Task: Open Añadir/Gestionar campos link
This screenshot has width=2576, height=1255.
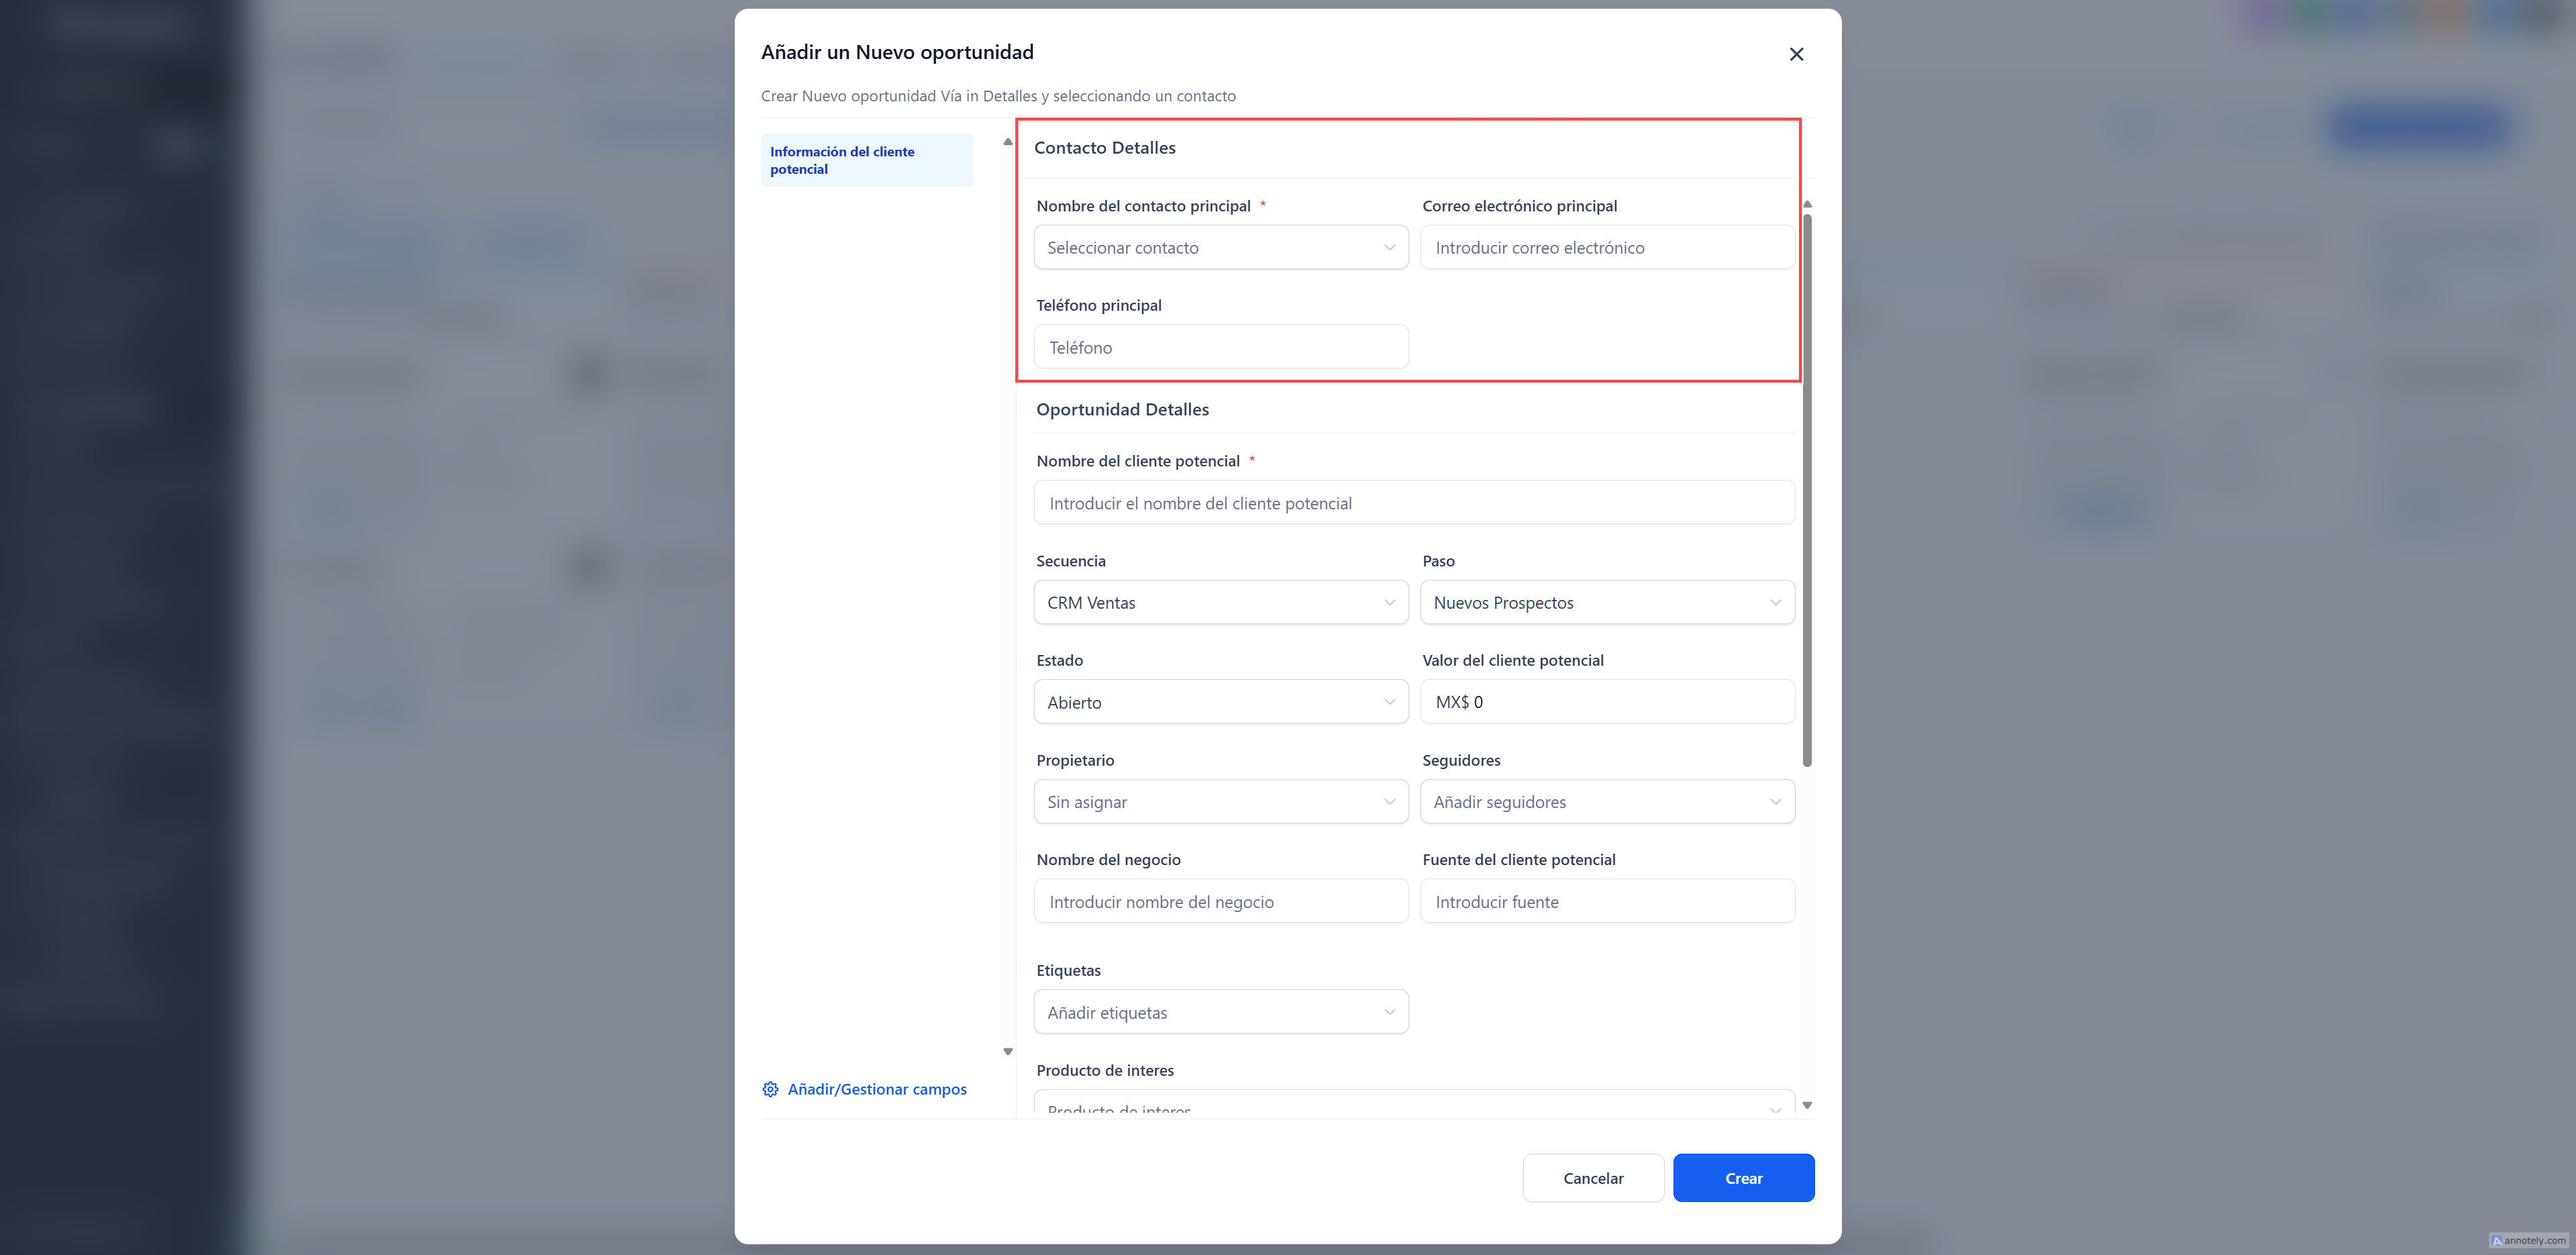Action: [876, 1089]
